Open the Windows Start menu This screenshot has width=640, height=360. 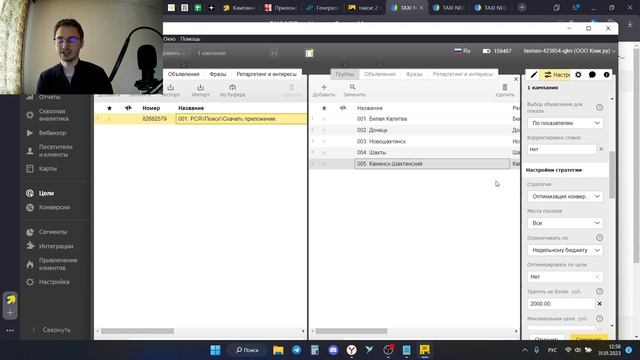[215, 350]
